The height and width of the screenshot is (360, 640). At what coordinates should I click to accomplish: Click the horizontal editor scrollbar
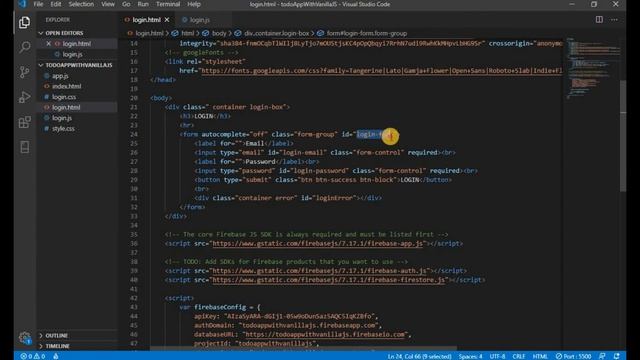click(303, 349)
